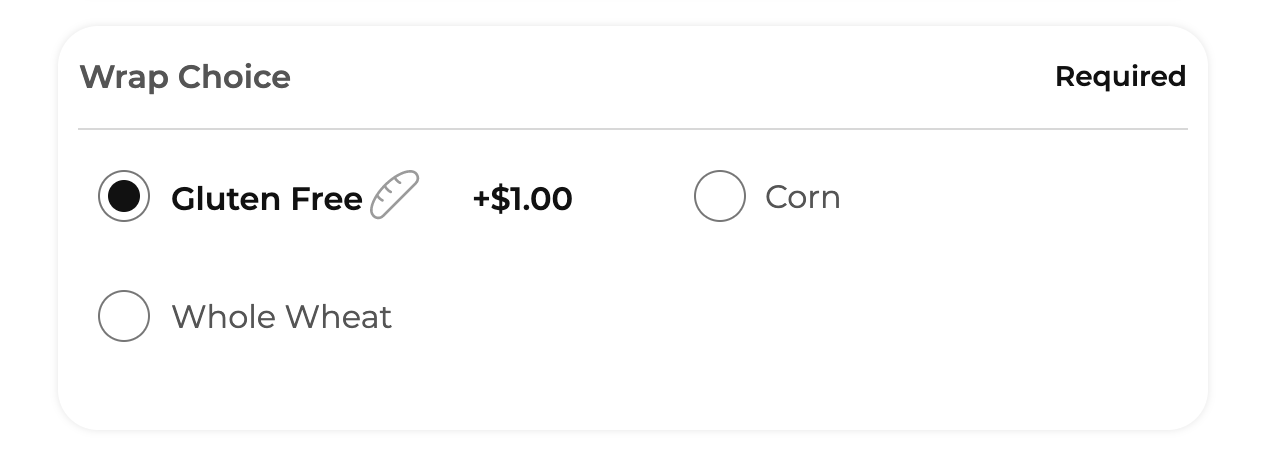
Task: Click the Required text in the header
Action: pyautogui.click(x=1120, y=76)
